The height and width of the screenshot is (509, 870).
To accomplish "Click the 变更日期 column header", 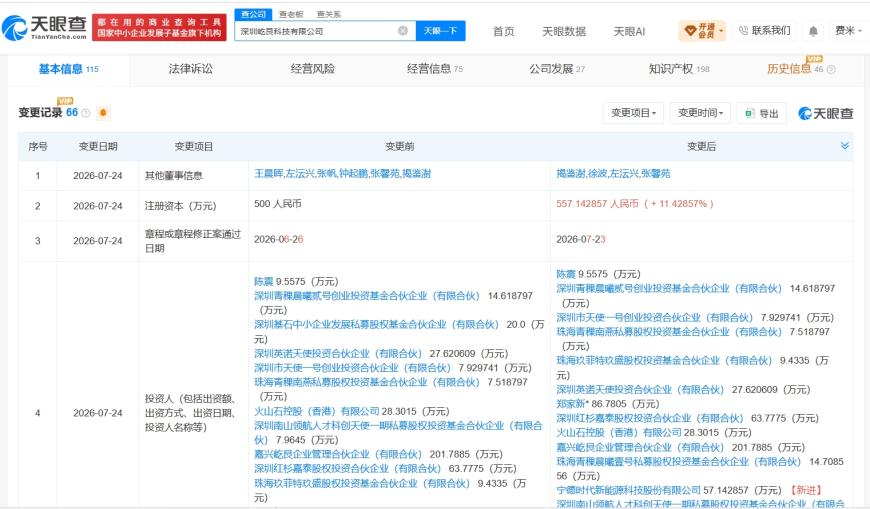I will point(98,147).
